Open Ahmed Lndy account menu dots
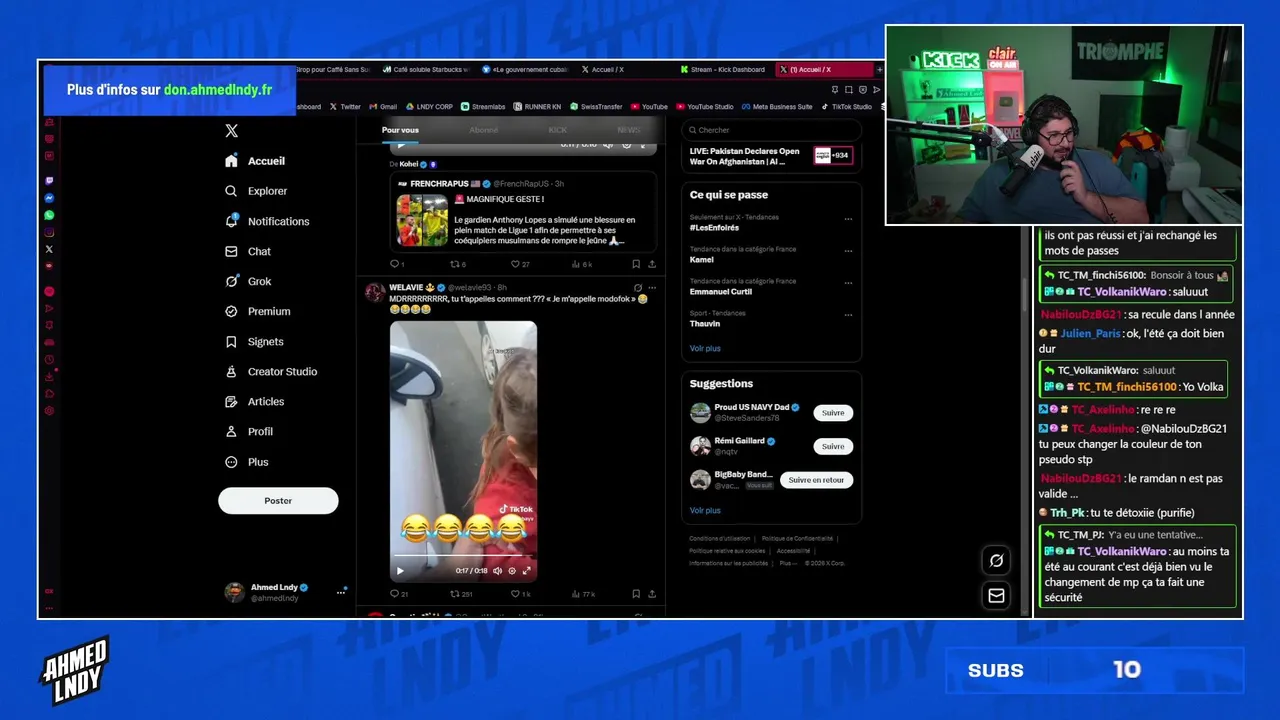Viewport: 1280px width, 720px height. 341,592
